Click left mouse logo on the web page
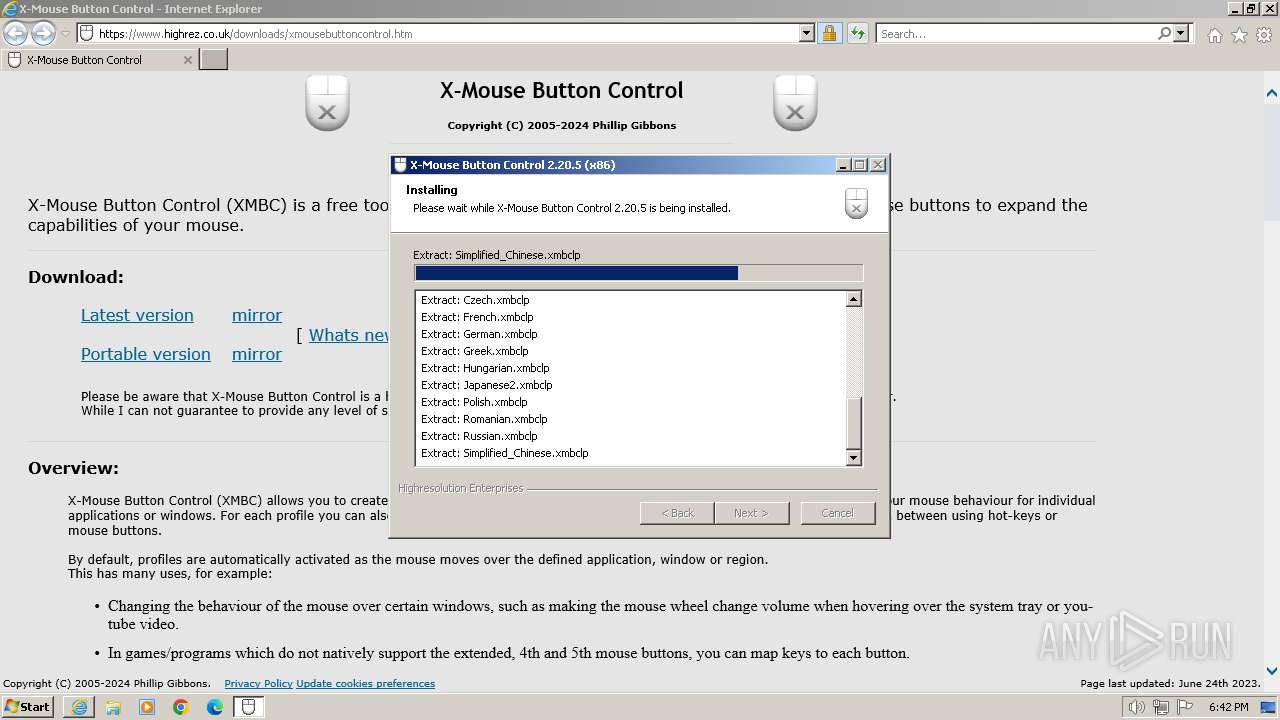Screen dimensions: 1280x720 (x=327, y=102)
